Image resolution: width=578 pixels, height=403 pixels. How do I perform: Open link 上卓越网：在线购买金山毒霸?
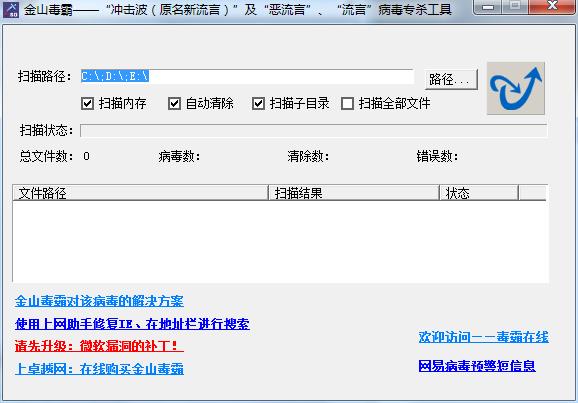point(99,369)
